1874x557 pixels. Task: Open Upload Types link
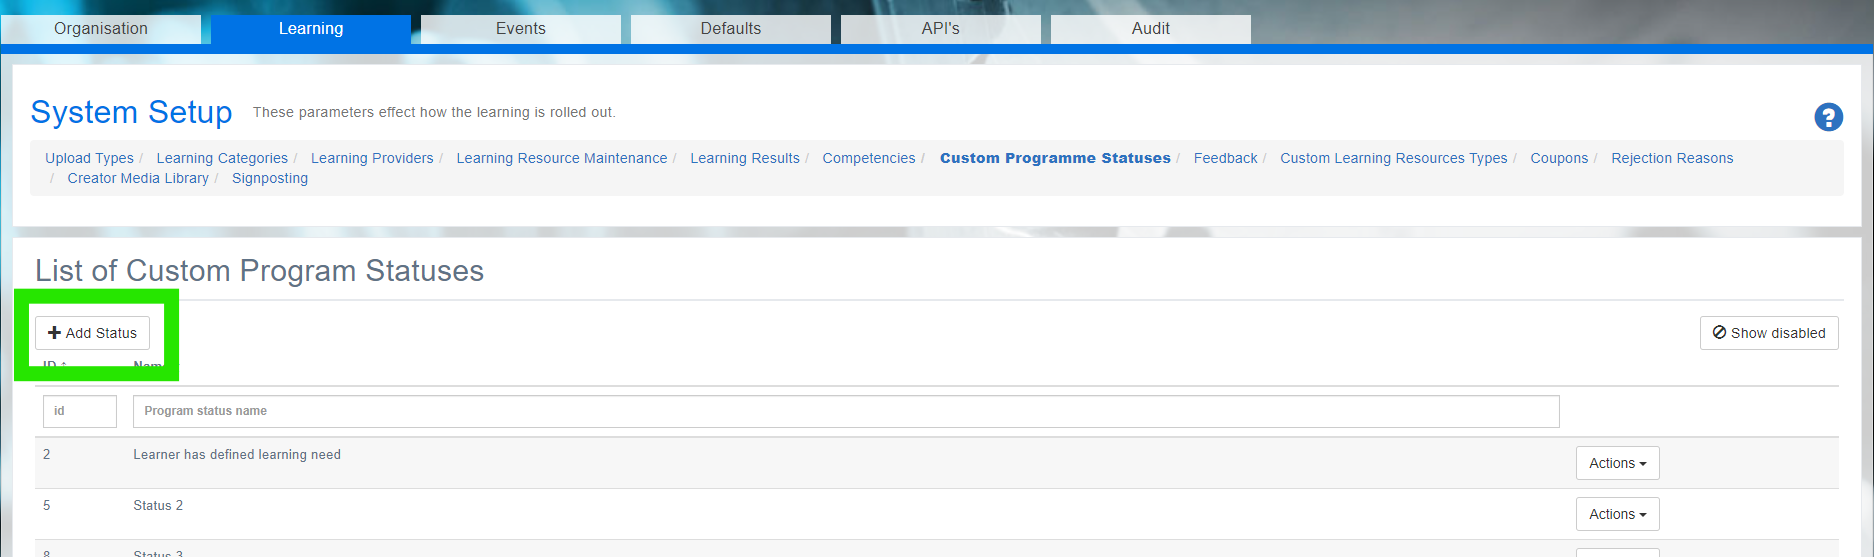pos(89,158)
